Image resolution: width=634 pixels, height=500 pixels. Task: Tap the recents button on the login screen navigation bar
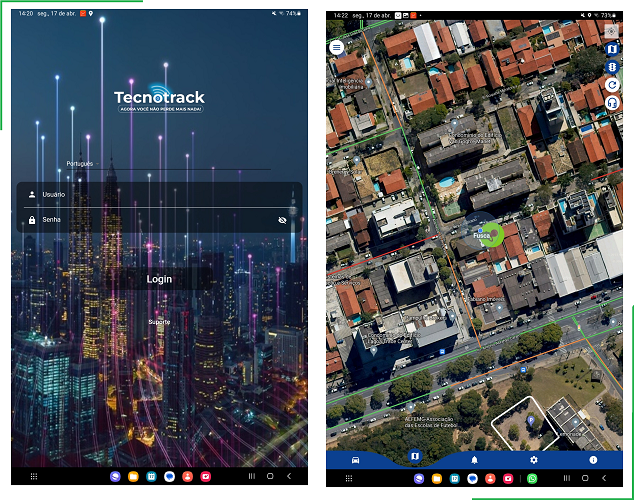pos(251,476)
